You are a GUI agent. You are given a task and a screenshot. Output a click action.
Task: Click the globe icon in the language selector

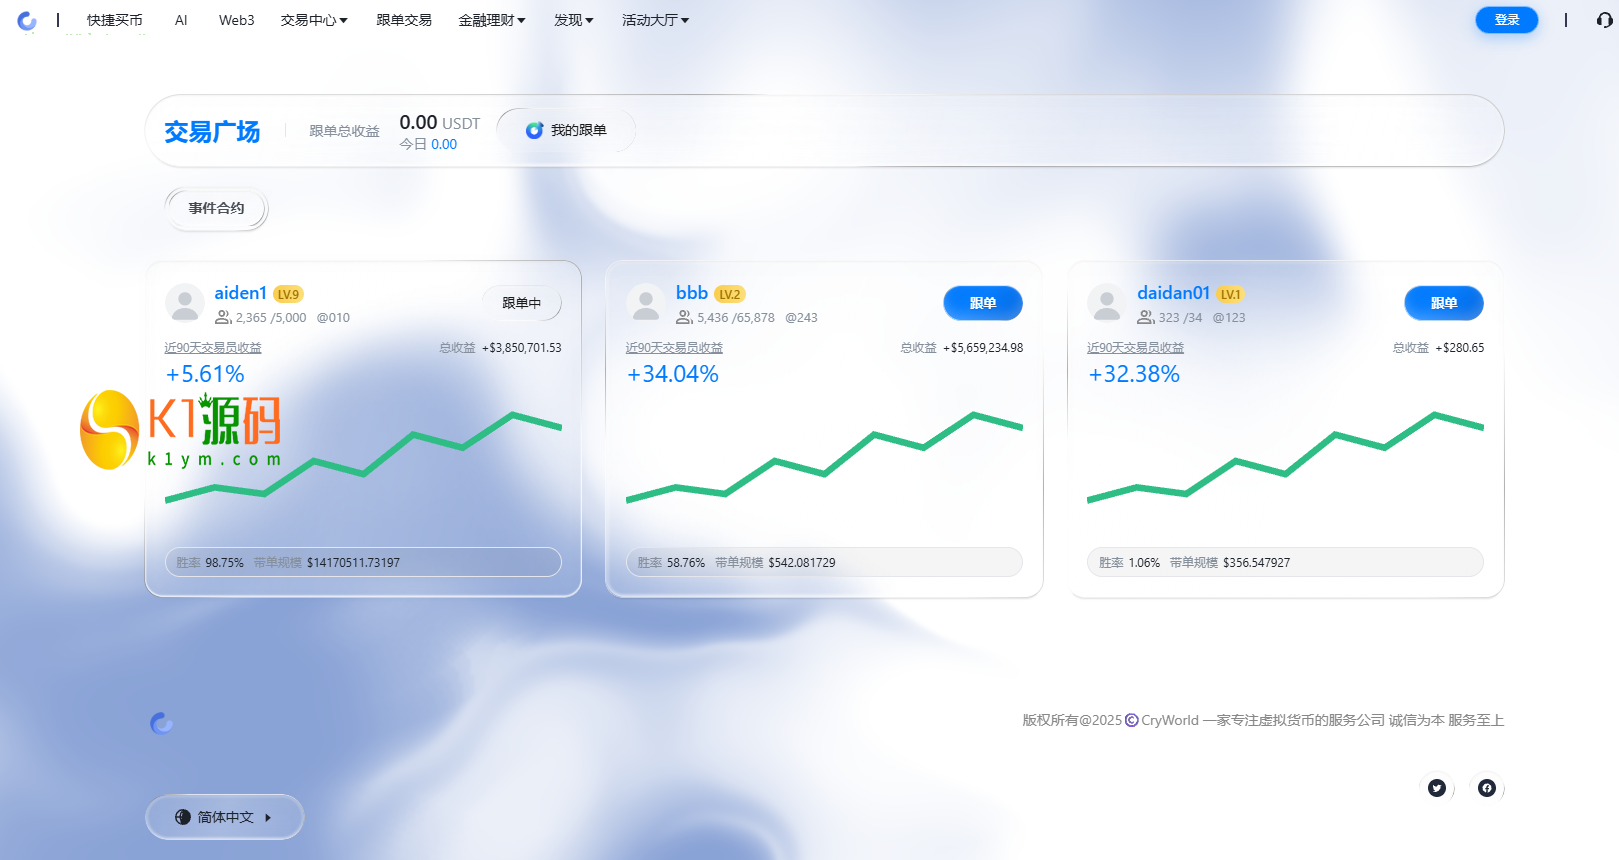tap(183, 817)
